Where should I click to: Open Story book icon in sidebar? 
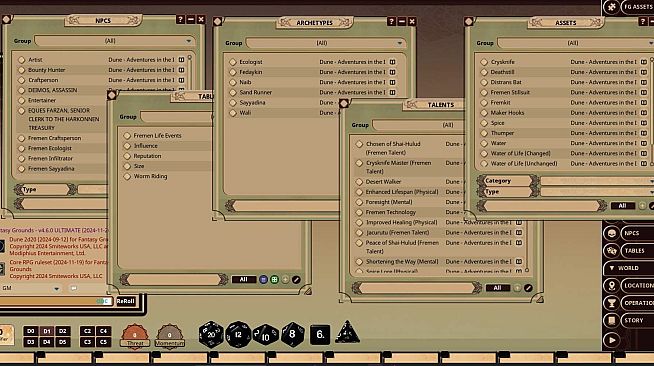(x=611, y=320)
